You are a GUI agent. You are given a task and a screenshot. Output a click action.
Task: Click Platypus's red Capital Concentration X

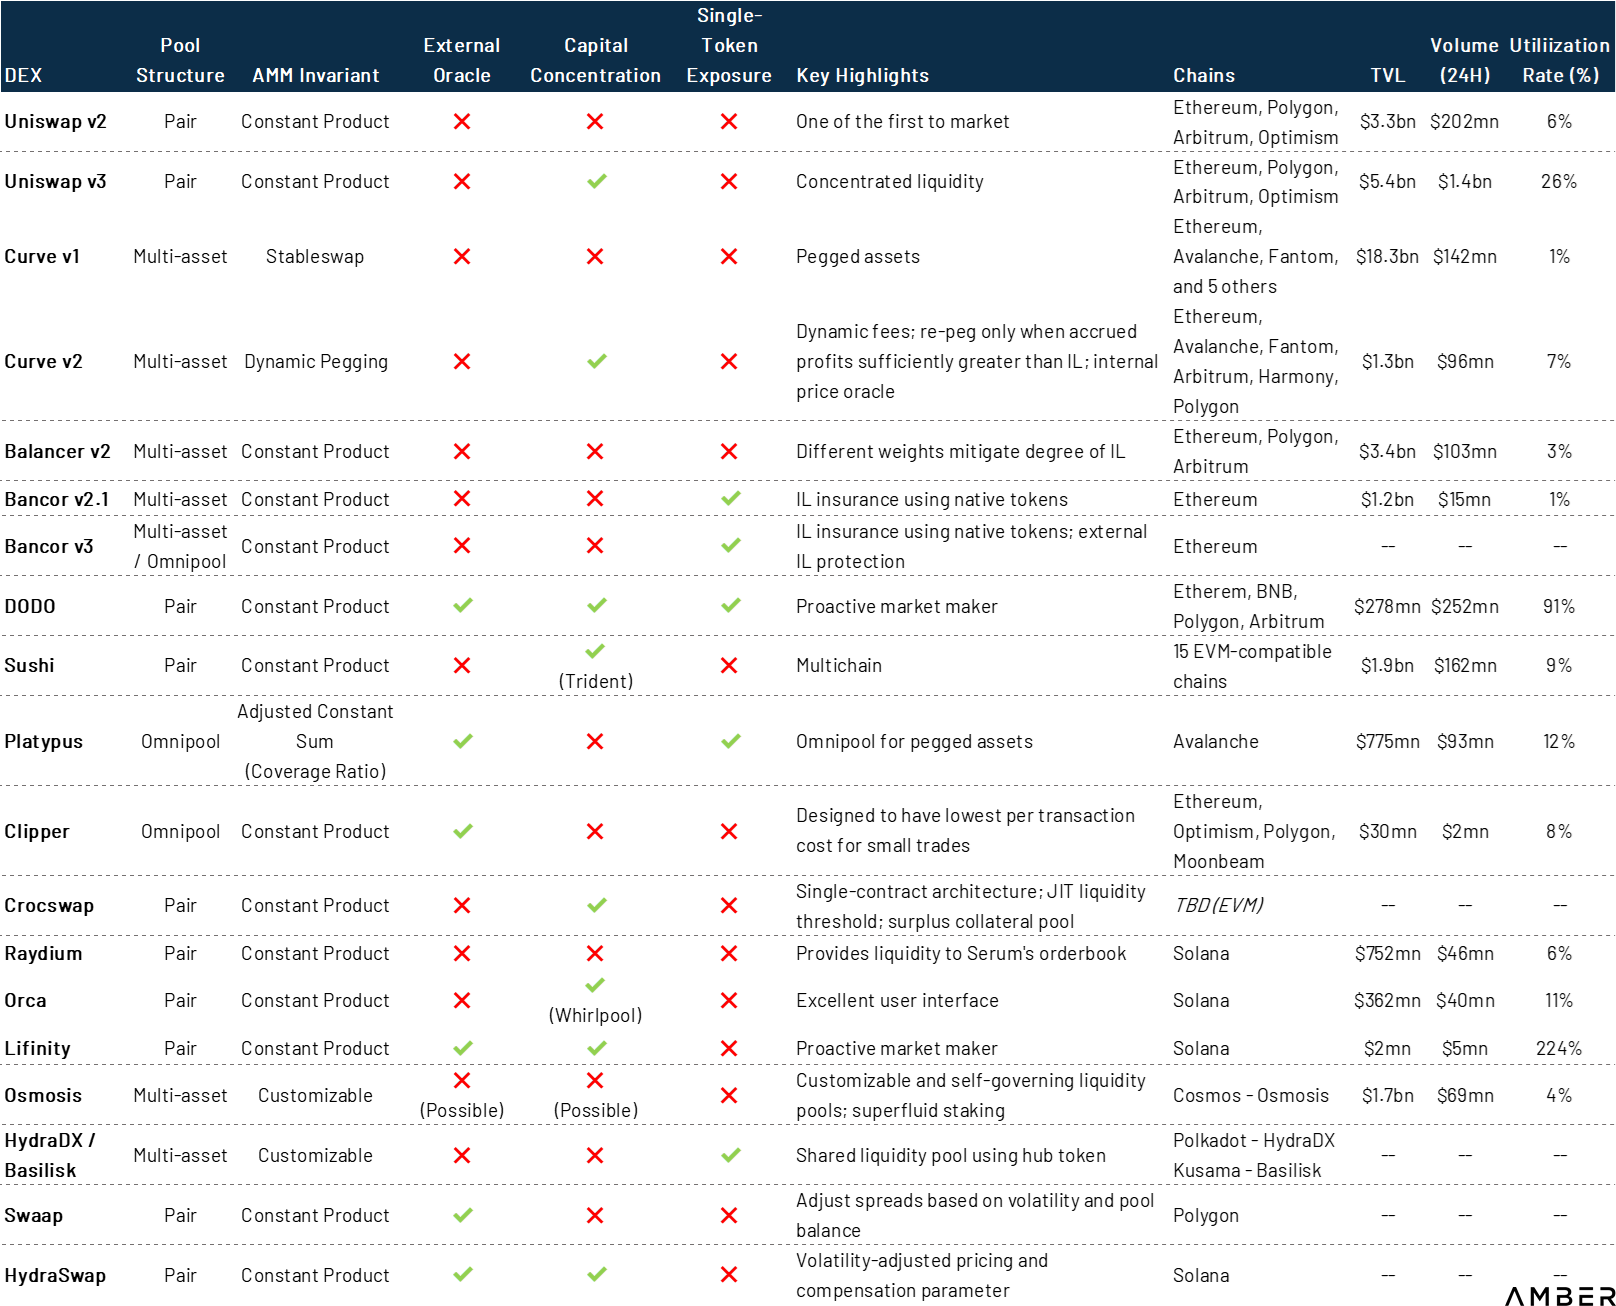(x=595, y=741)
